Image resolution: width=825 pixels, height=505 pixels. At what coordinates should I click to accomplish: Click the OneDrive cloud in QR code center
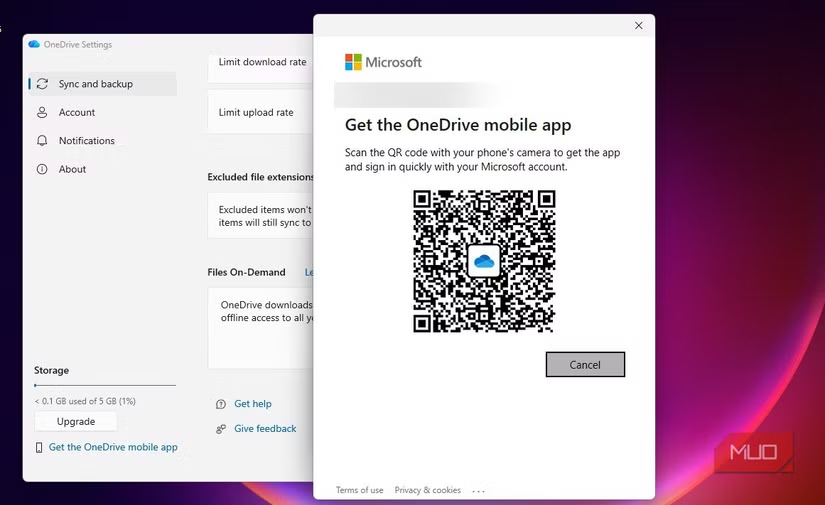point(484,261)
